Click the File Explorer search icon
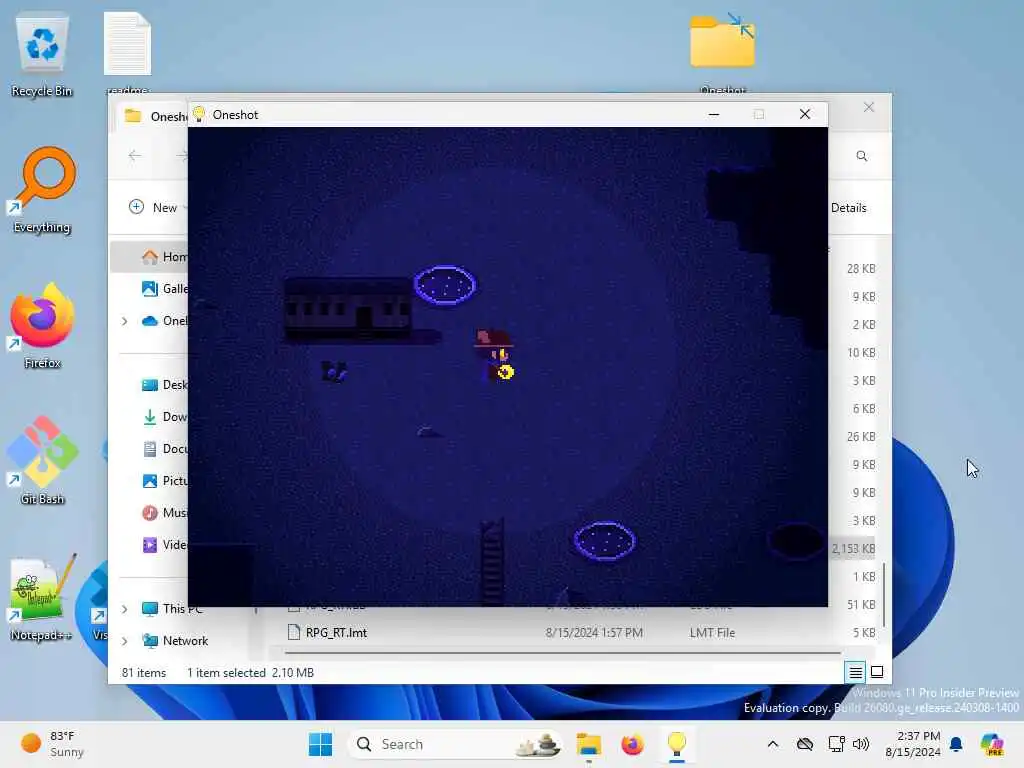This screenshot has width=1024, height=768. click(862, 156)
